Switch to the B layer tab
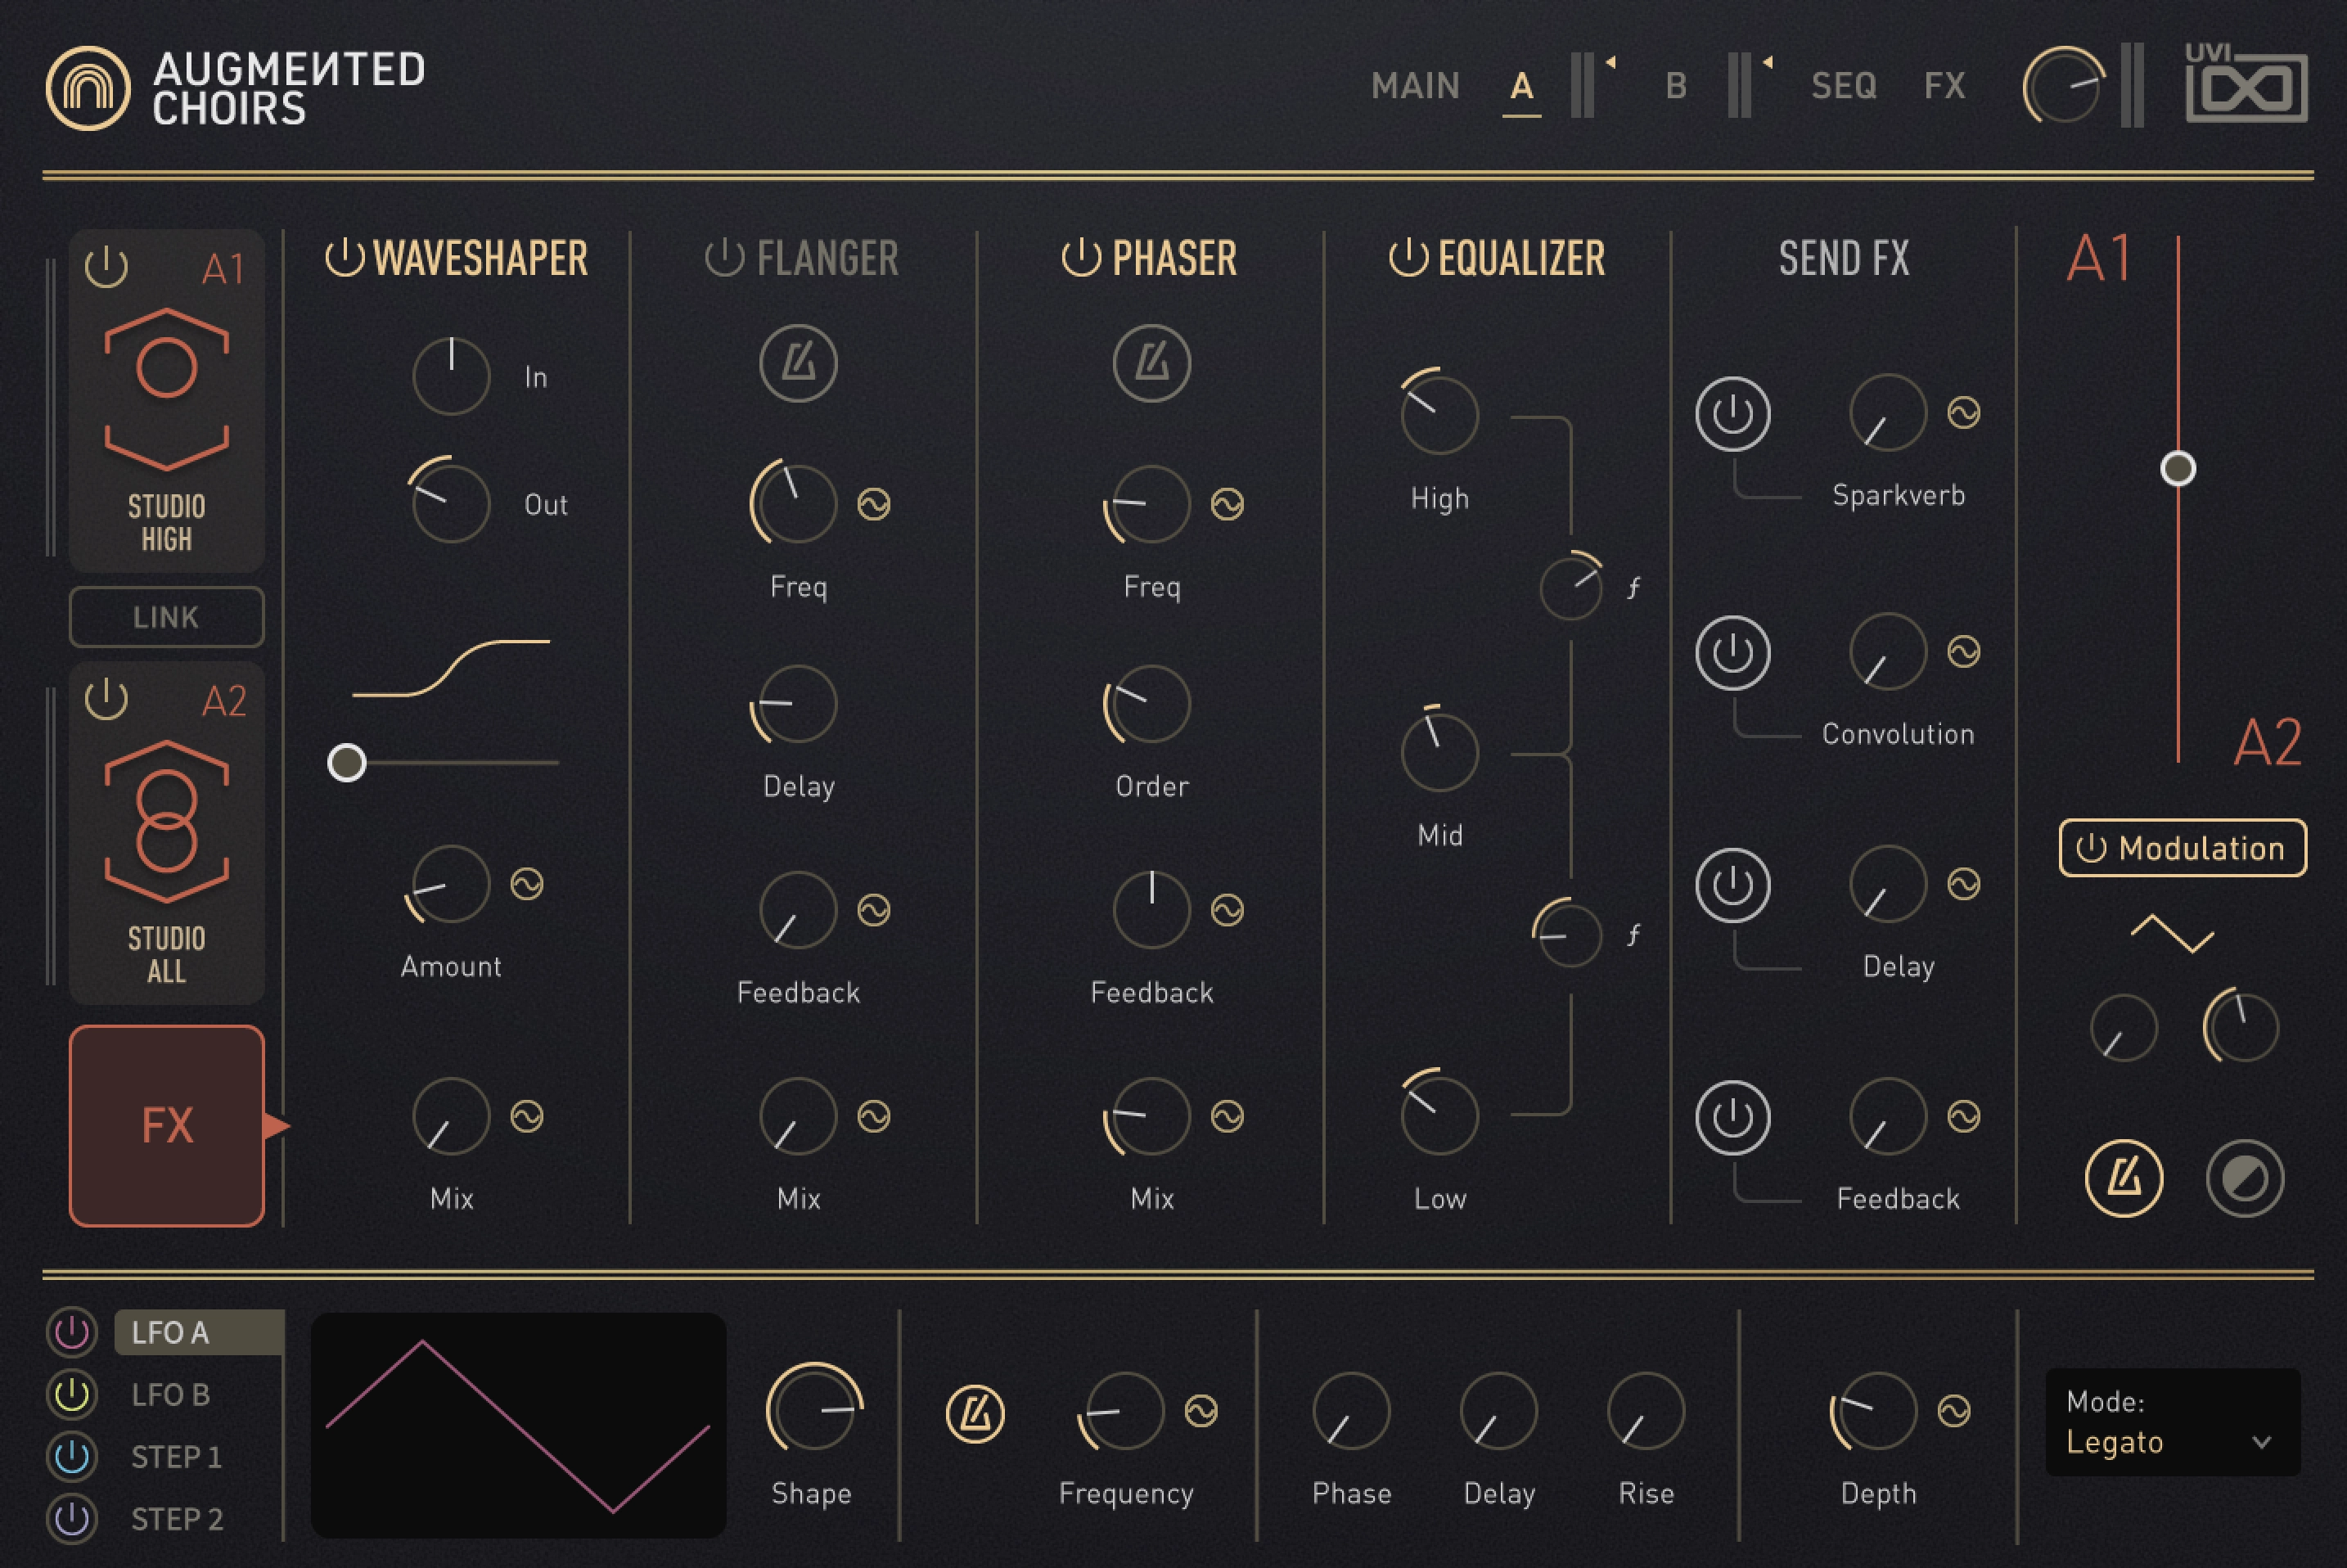 click(1677, 86)
